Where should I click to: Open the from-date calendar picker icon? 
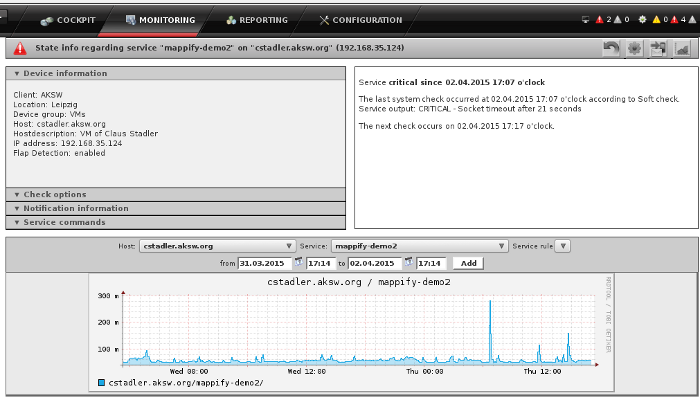(298, 262)
